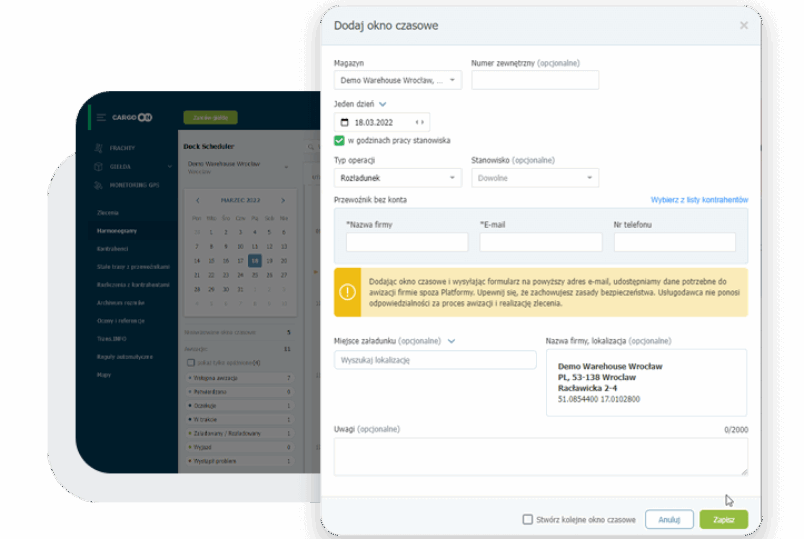Image resolution: width=804 pixels, height=539 pixels.
Task: Go to next month in calendar
Action: pos(283,200)
